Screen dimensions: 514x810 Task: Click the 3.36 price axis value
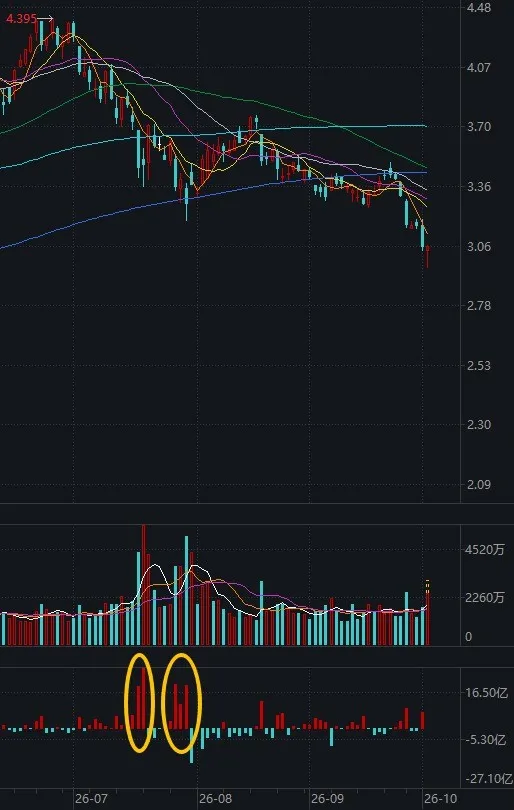coord(478,186)
